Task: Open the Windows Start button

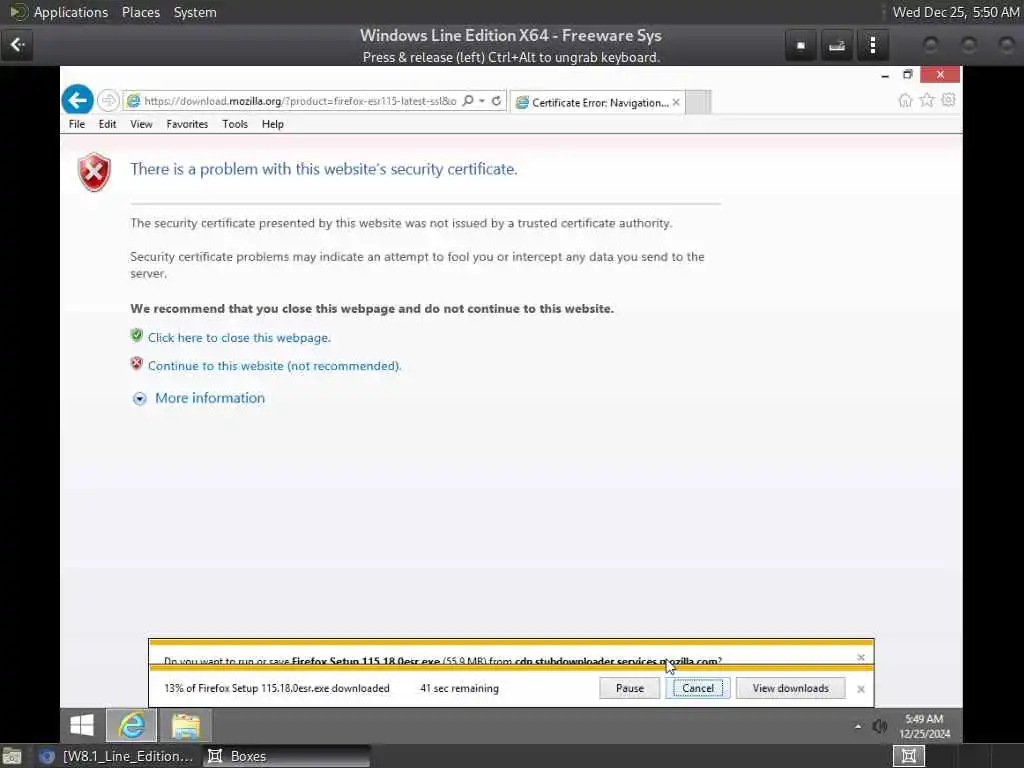Action: 82,725
